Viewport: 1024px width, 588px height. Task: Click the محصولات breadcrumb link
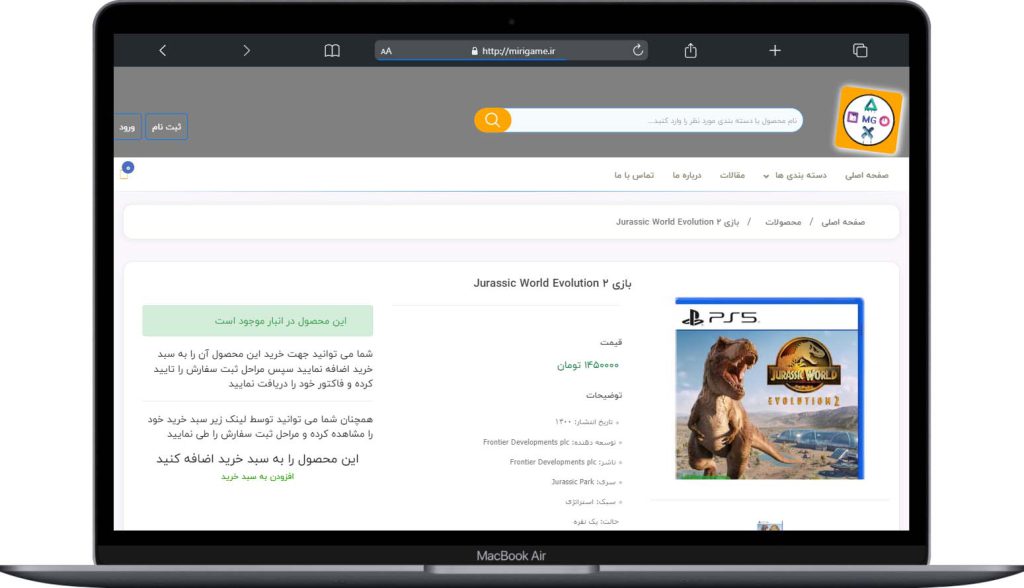(x=783, y=222)
